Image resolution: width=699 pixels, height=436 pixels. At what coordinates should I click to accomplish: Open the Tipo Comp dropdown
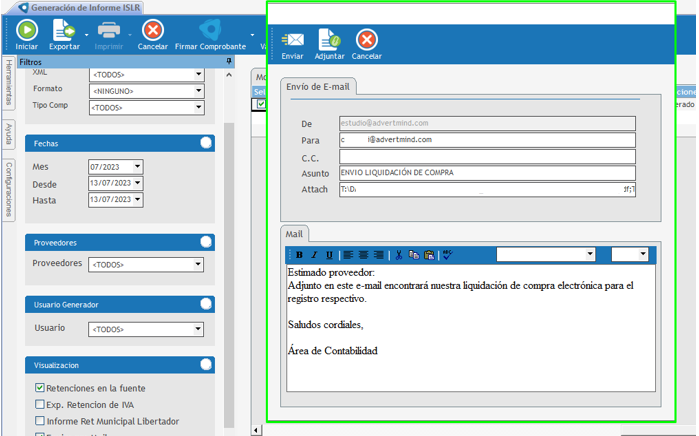[x=199, y=107]
